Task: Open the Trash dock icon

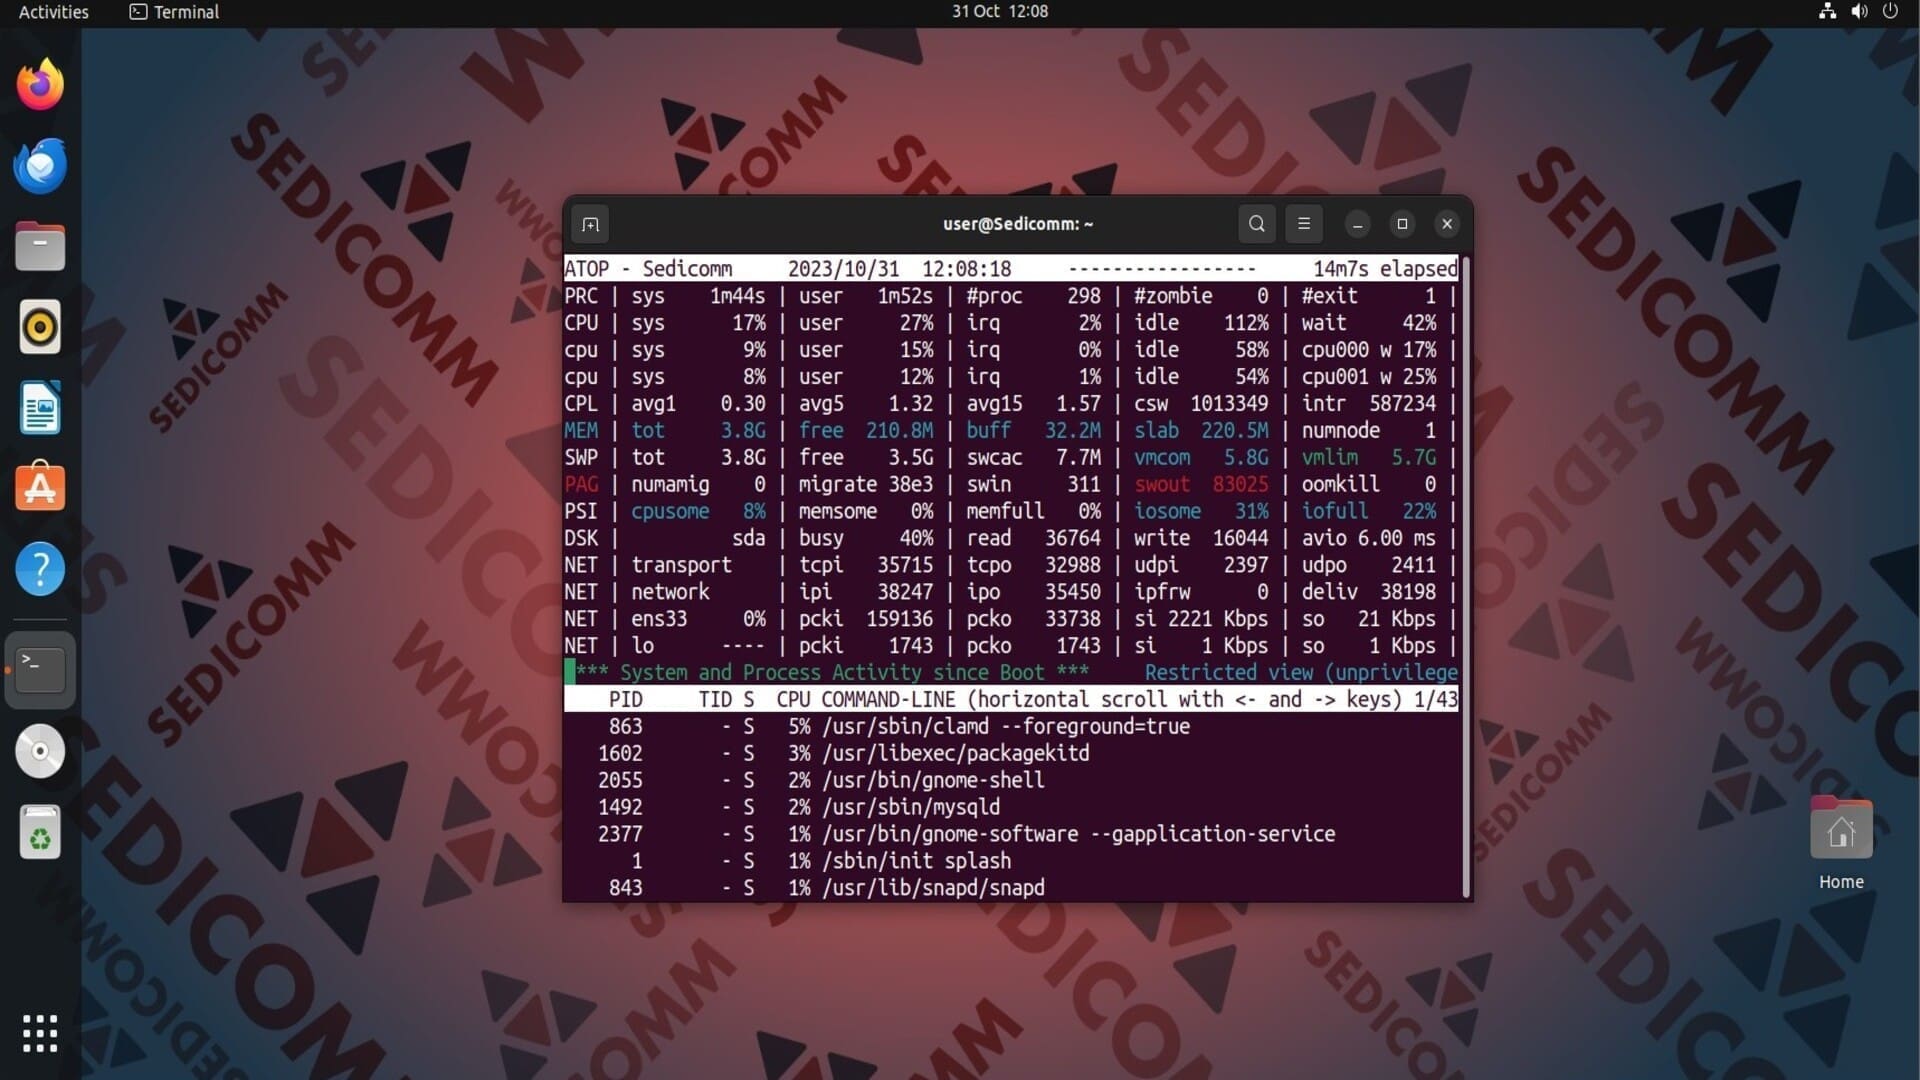Action: pos(40,832)
